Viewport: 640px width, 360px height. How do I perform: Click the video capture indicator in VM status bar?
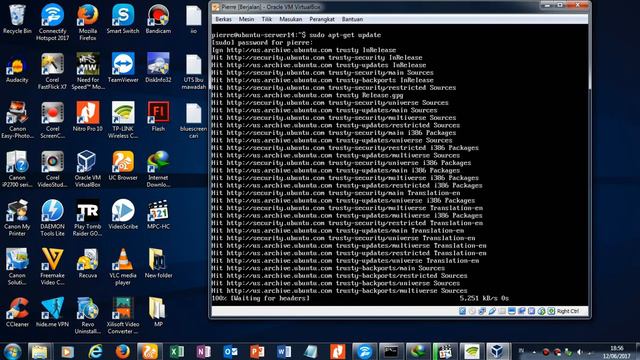(x=522, y=311)
